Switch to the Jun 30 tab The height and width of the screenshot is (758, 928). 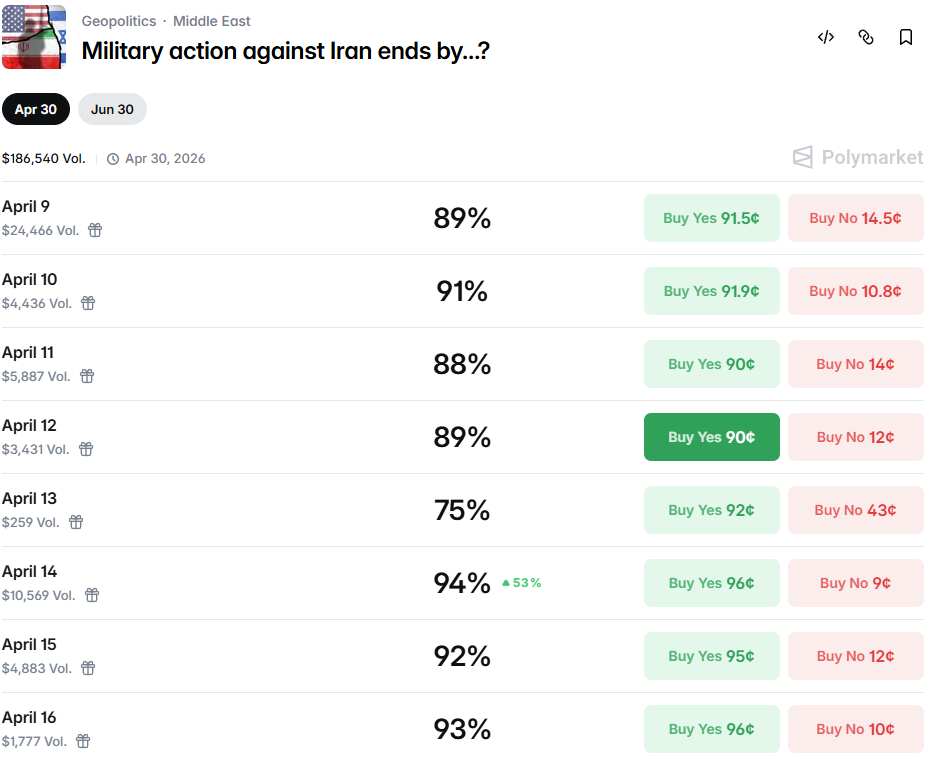pyautogui.click(x=112, y=109)
